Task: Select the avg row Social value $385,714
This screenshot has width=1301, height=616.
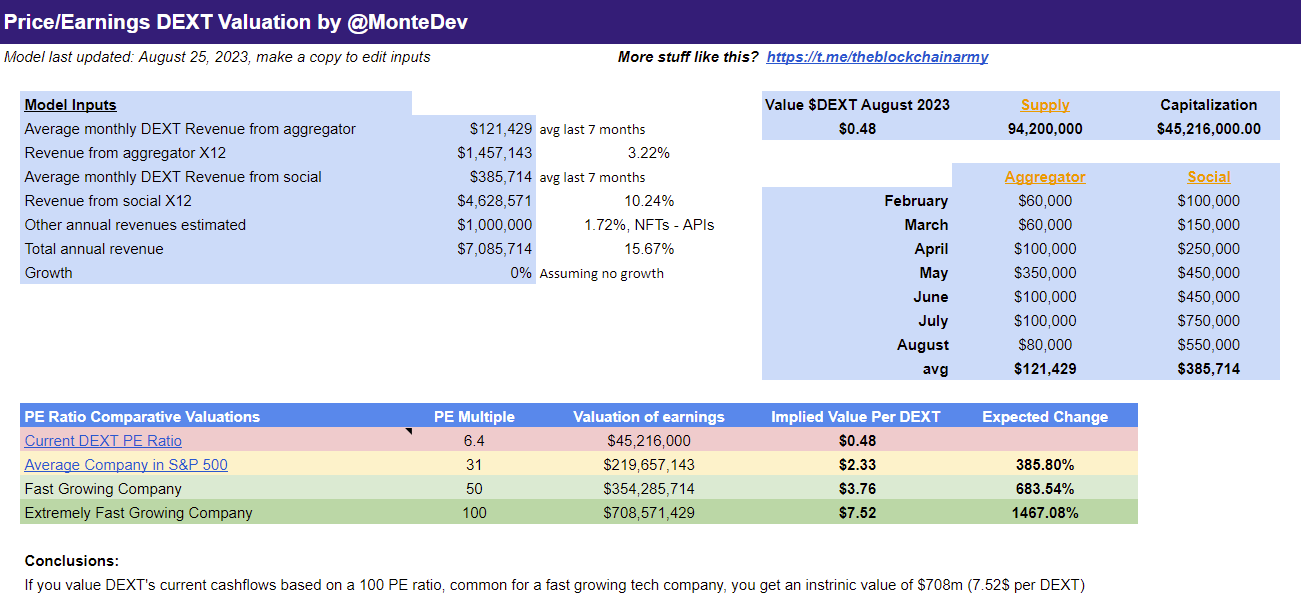Action: click(1208, 368)
